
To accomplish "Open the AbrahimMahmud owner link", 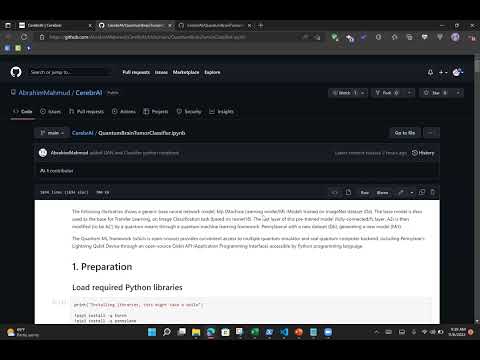I will (x=44, y=93).
